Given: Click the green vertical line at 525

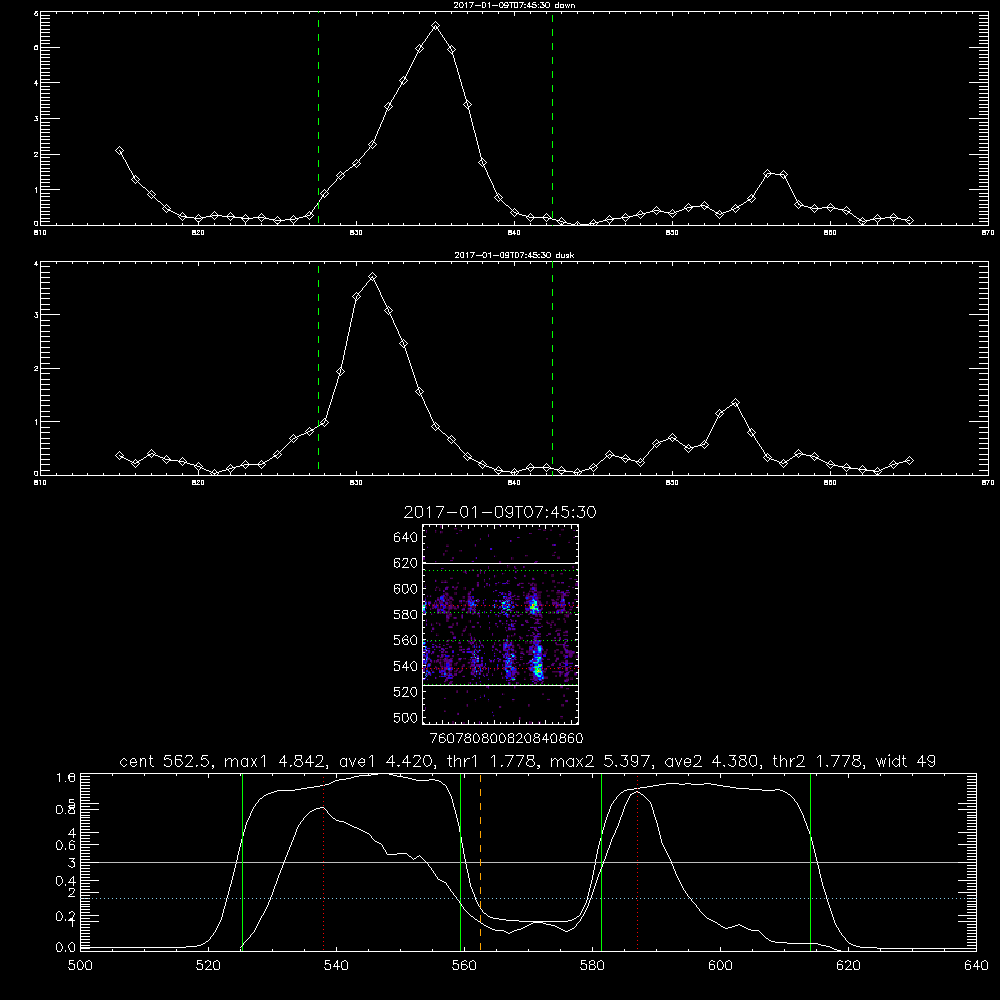Looking at the screenshot, I should point(242,862).
